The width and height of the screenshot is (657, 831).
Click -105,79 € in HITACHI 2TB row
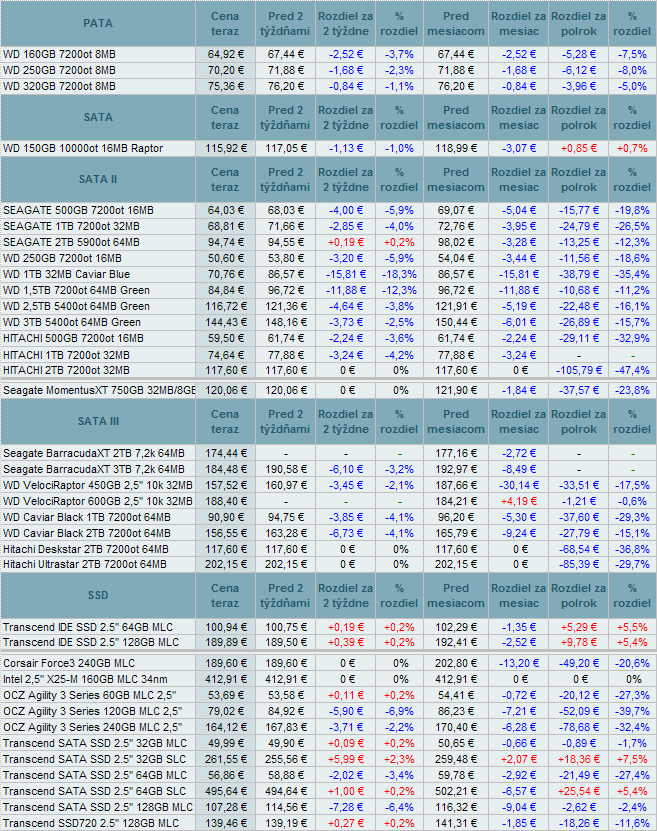pyautogui.click(x=579, y=370)
